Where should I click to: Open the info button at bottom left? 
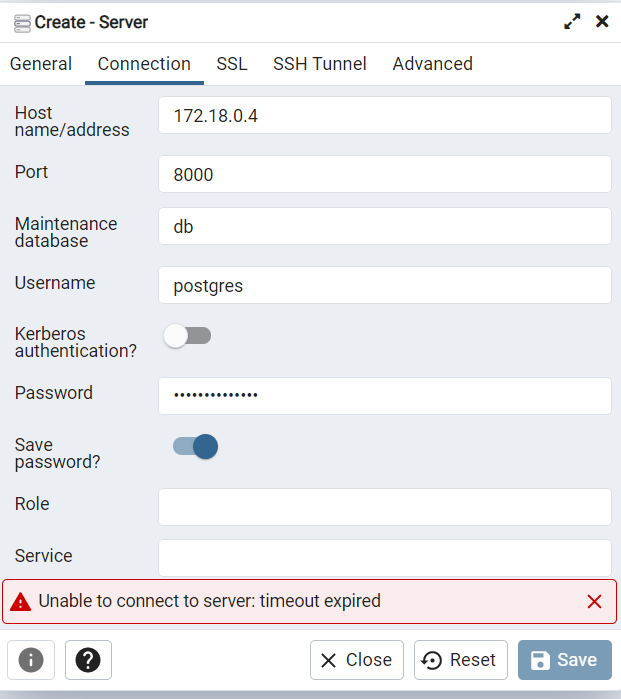(x=31, y=660)
